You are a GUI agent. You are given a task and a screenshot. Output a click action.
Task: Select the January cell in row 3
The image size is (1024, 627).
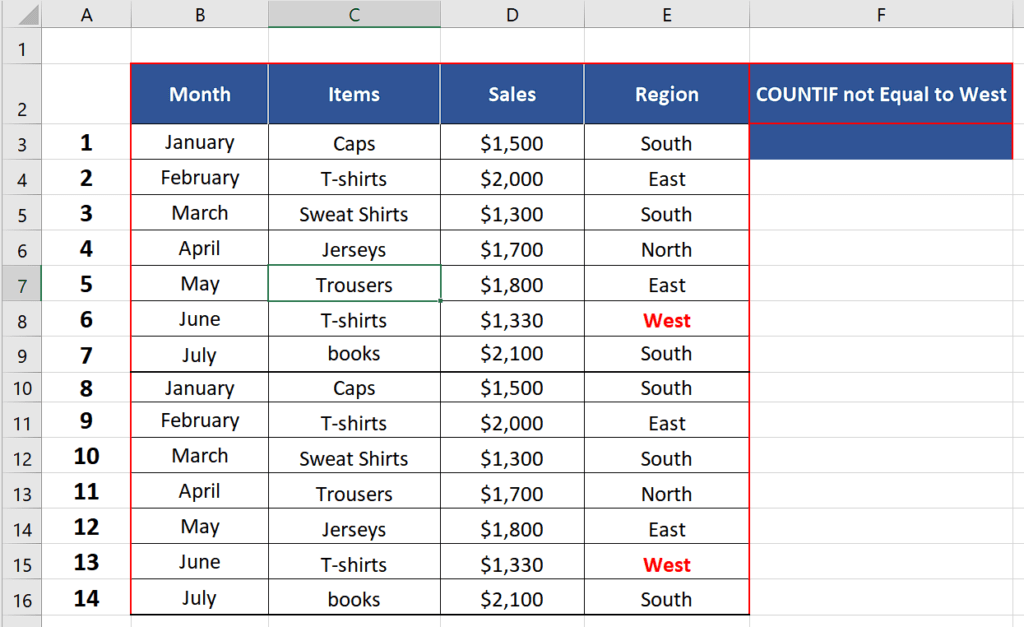199,142
